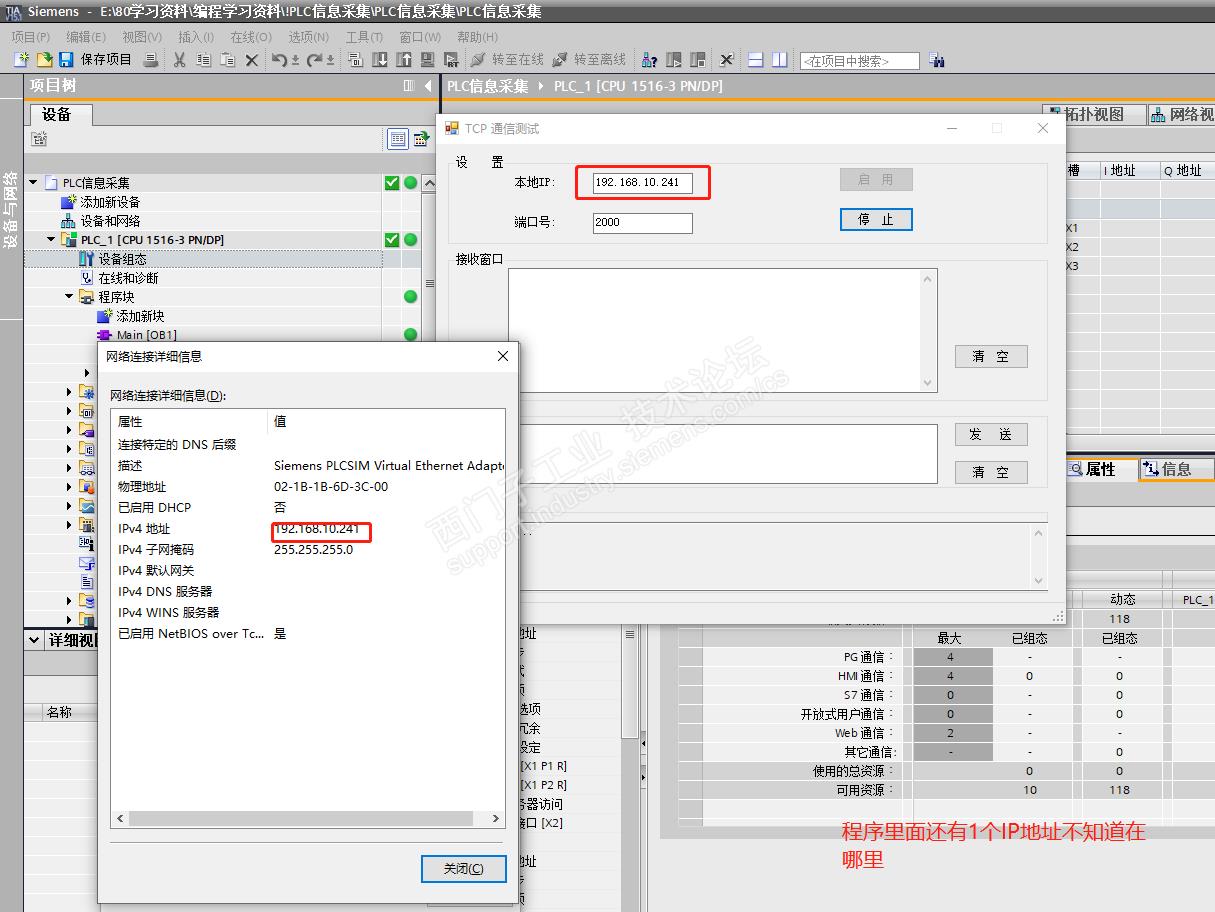
Task: Click project tree scrollbar up arrow
Action: (430, 183)
